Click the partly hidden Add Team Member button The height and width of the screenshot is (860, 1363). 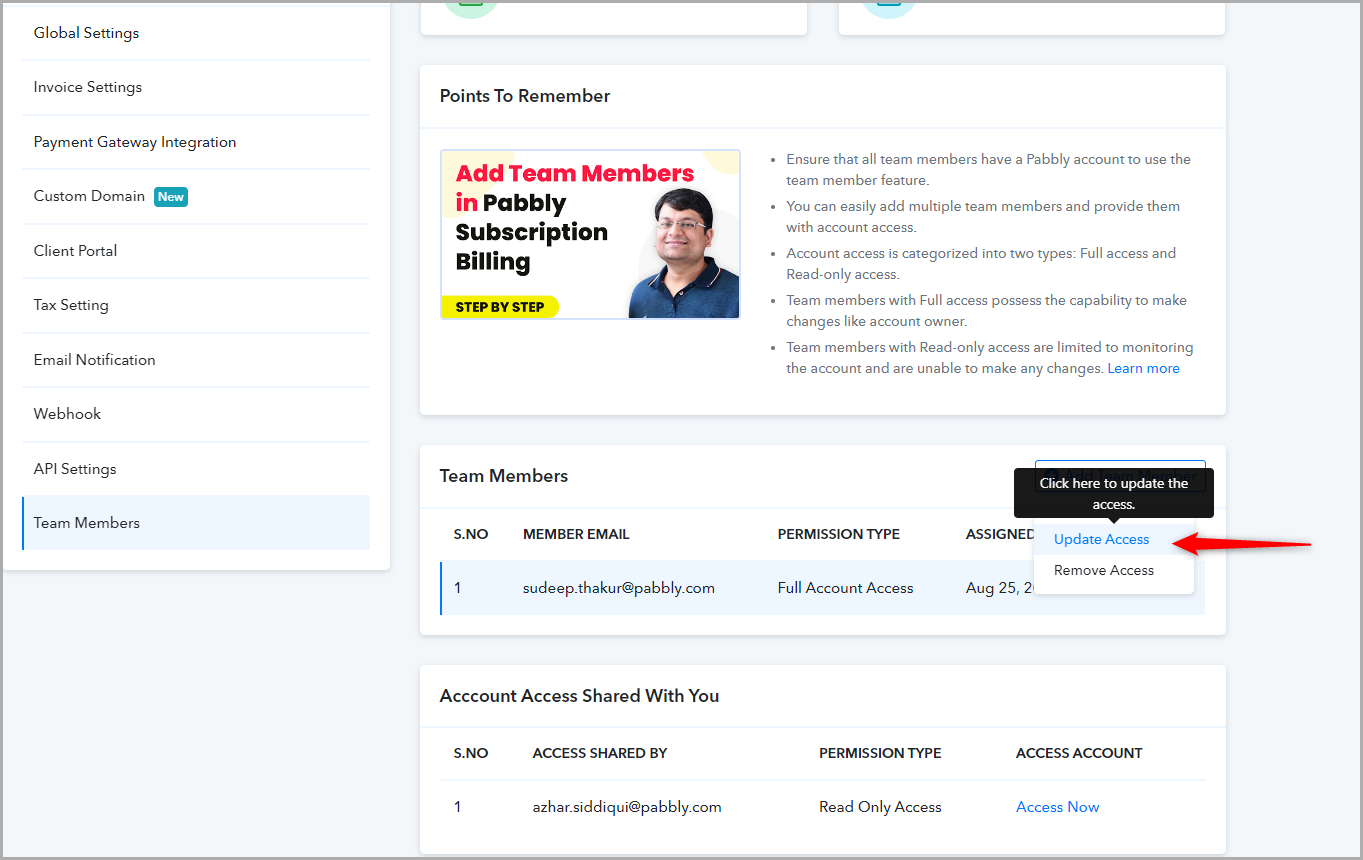[1120, 474]
